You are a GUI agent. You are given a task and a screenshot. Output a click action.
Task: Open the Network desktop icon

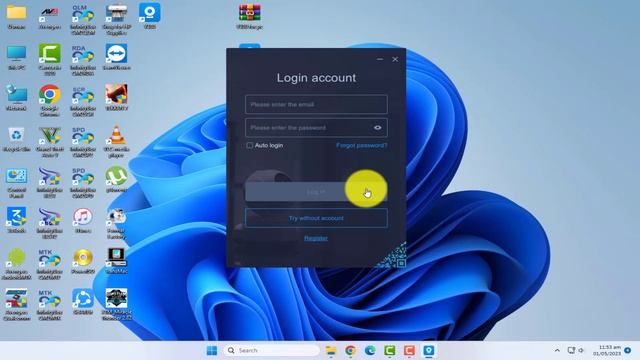[16, 98]
